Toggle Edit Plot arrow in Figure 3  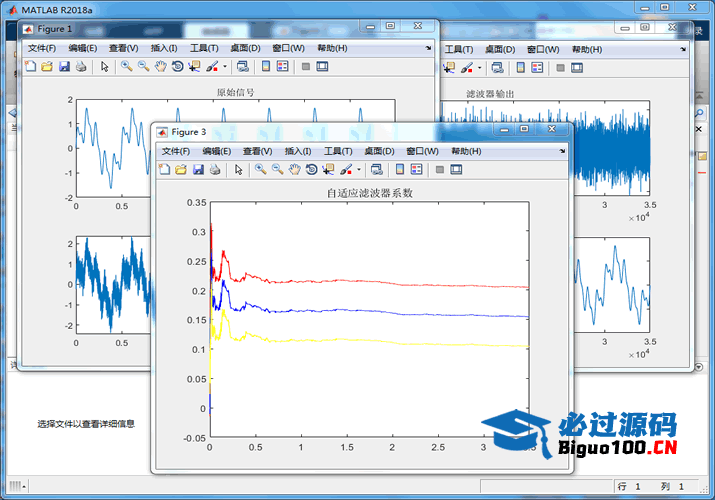point(239,170)
